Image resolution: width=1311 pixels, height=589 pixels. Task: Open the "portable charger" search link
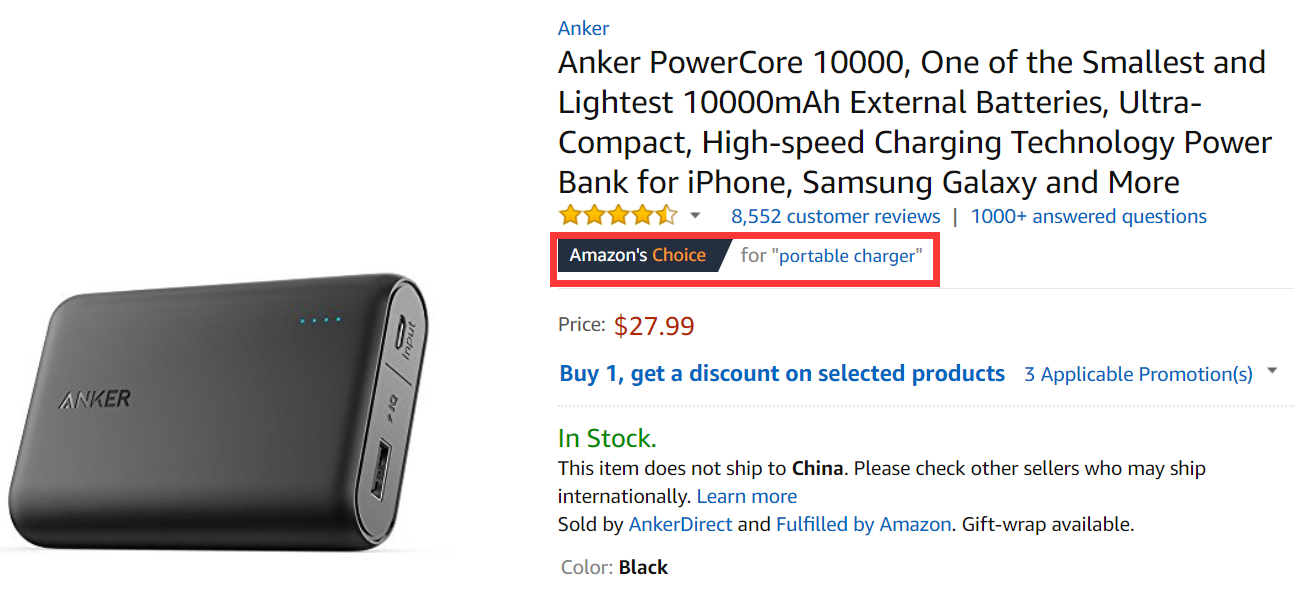847,256
